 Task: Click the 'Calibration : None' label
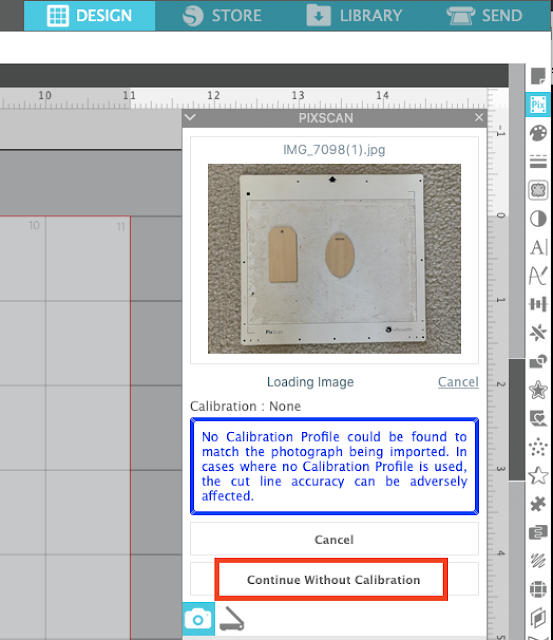pos(245,406)
